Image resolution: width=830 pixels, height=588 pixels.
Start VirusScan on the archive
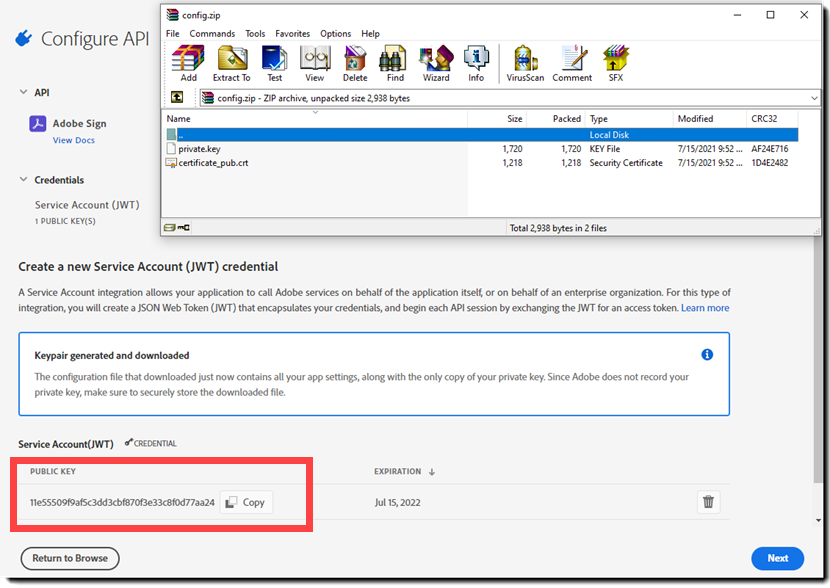[525, 63]
